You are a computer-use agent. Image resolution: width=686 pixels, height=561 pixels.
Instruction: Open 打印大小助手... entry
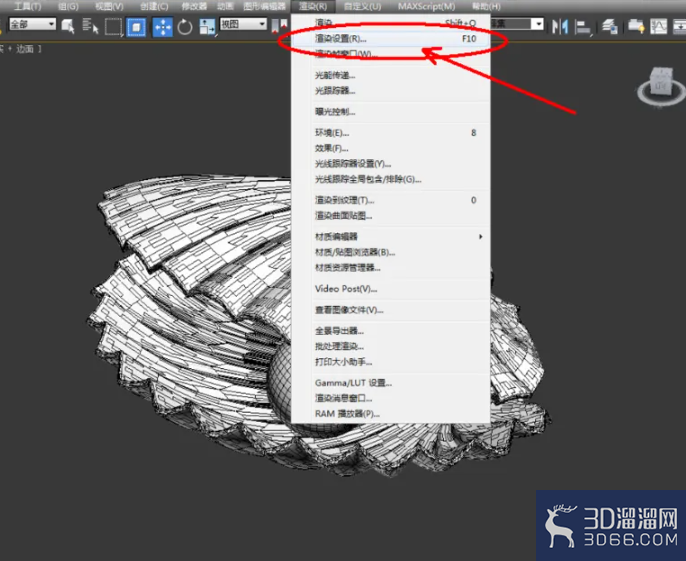[x=391, y=362]
